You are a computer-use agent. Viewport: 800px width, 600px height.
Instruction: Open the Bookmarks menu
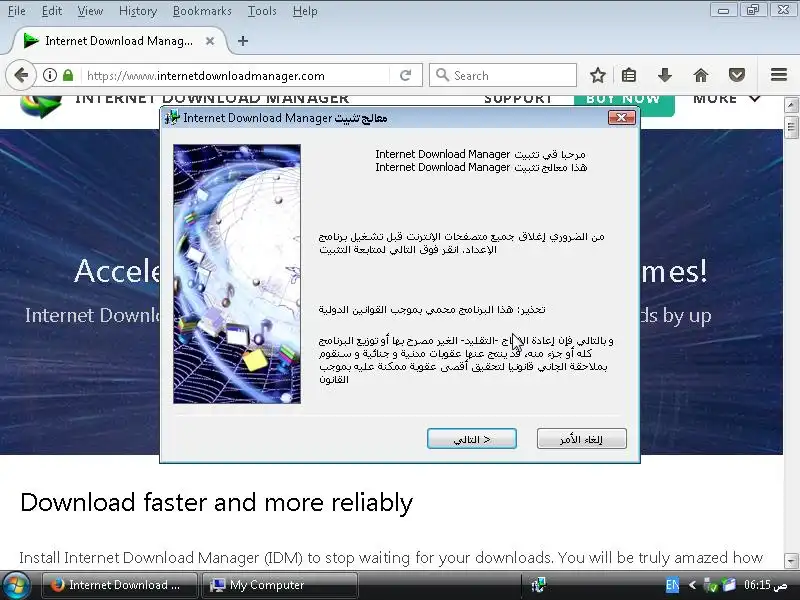pos(202,11)
